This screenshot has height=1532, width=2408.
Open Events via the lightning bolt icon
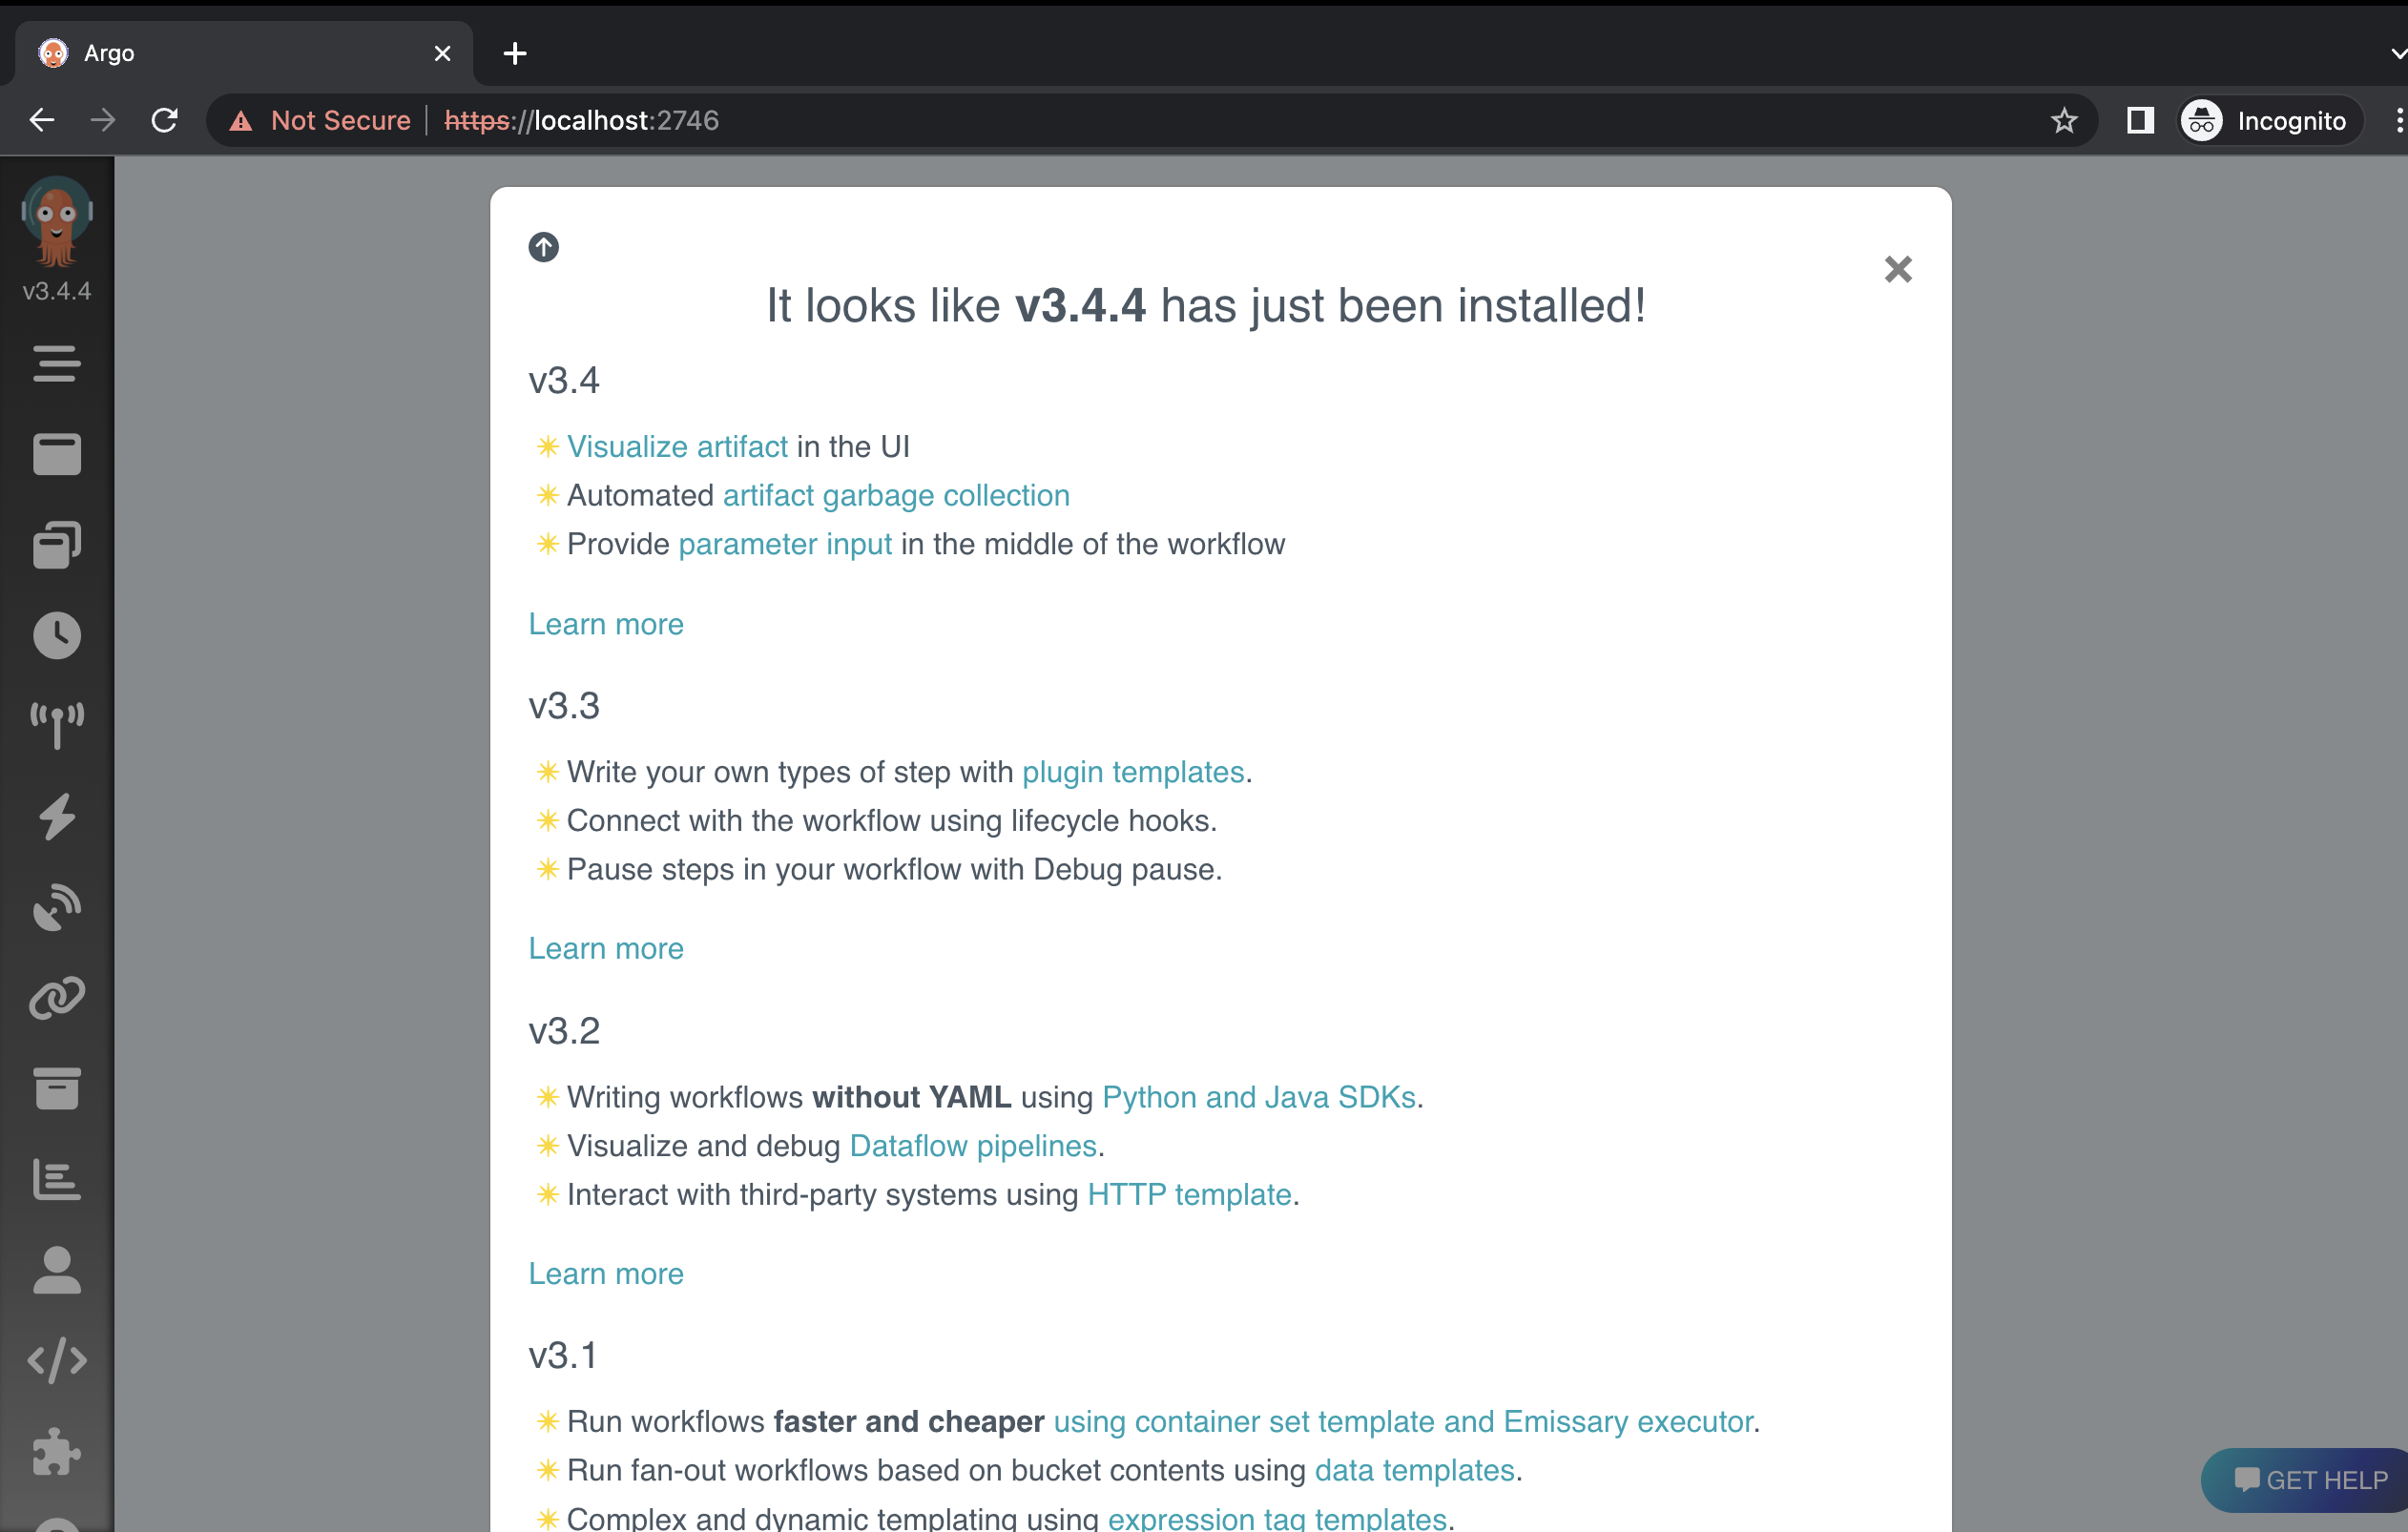(56, 817)
